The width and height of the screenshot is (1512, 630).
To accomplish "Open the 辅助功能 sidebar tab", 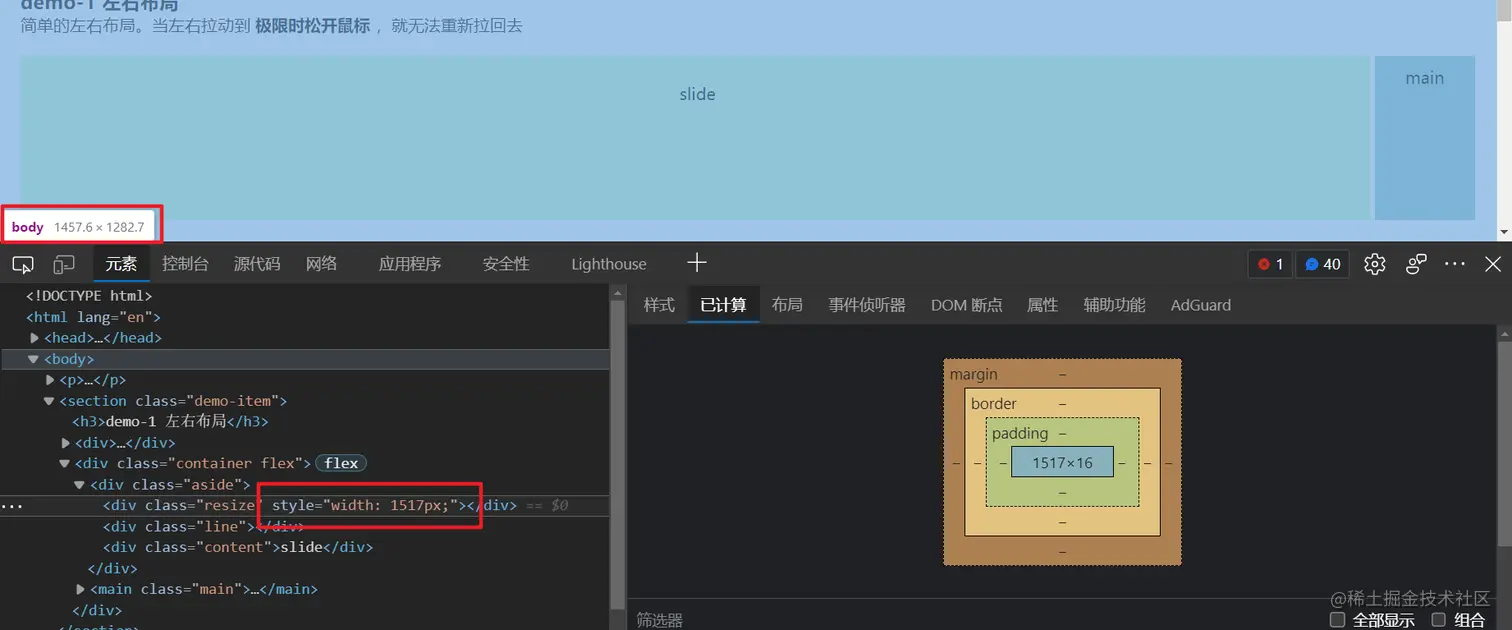I will pos(1114,305).
